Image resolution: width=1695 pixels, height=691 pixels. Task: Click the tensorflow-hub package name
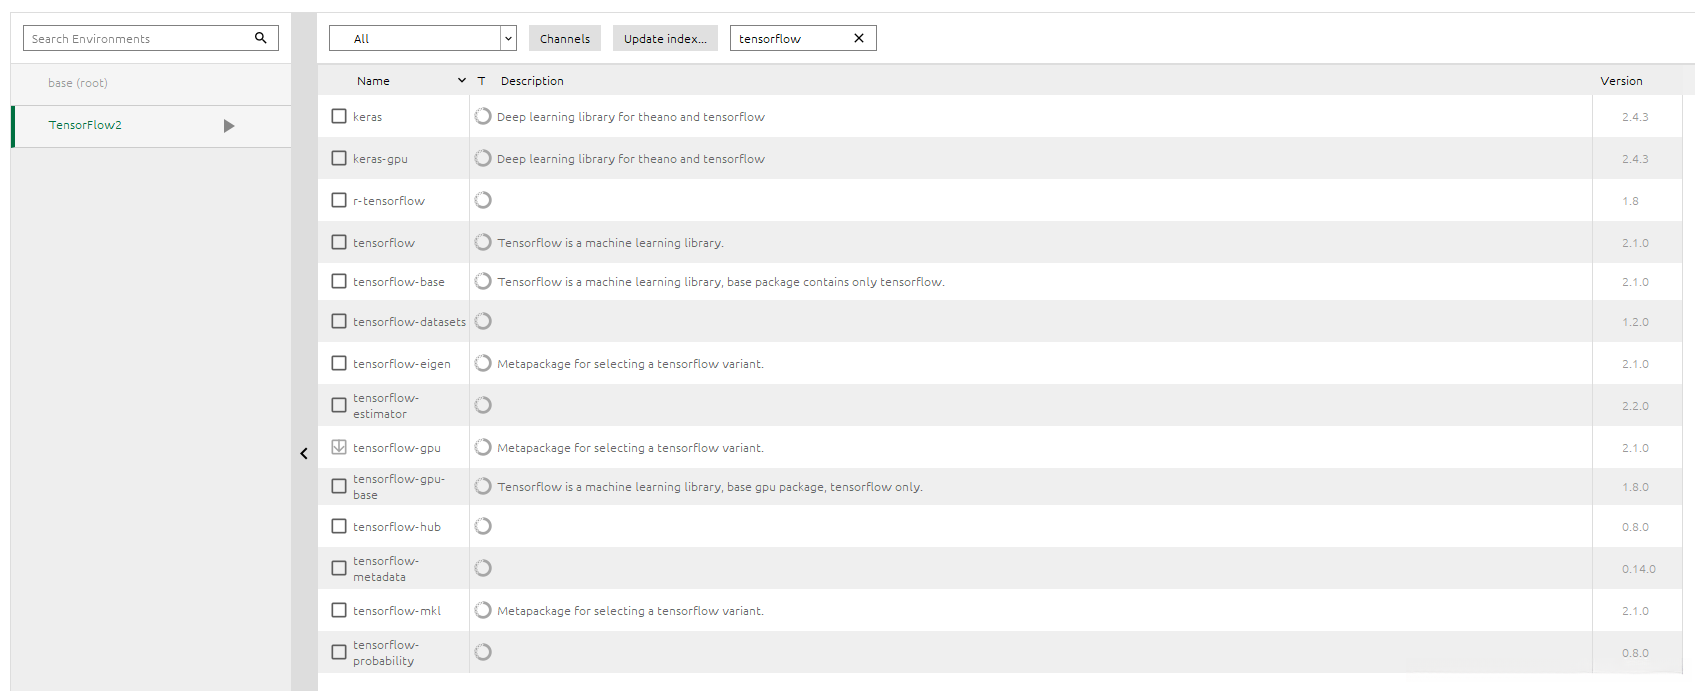coord(396,527)
